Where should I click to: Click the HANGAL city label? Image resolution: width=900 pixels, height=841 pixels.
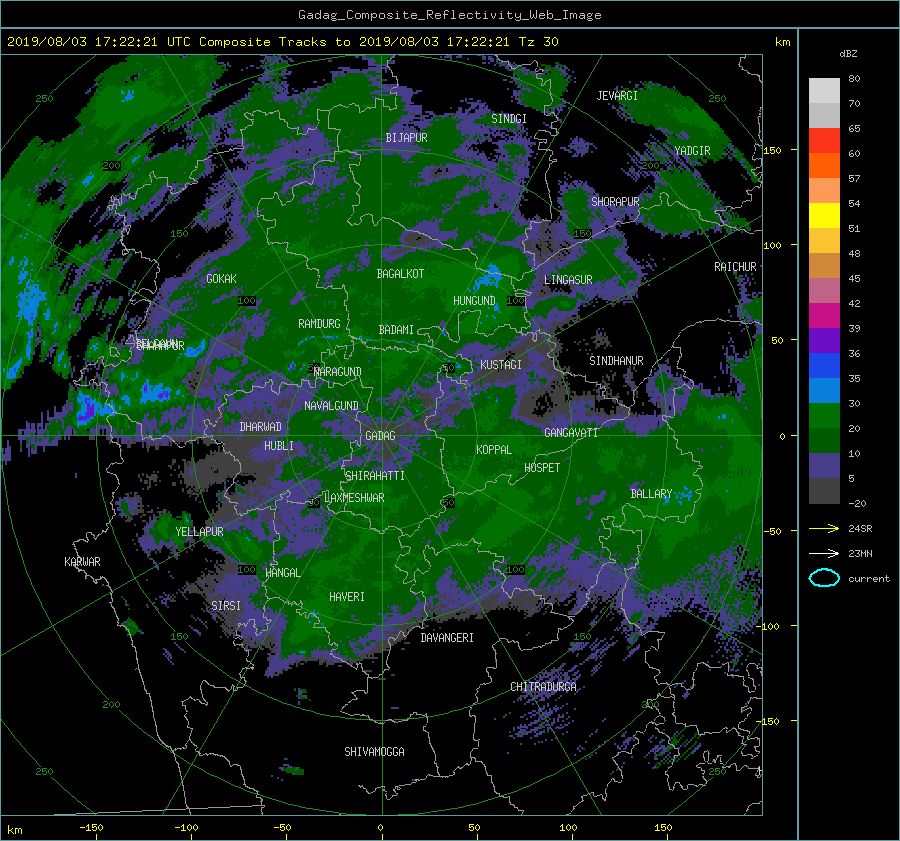(283, 573)
